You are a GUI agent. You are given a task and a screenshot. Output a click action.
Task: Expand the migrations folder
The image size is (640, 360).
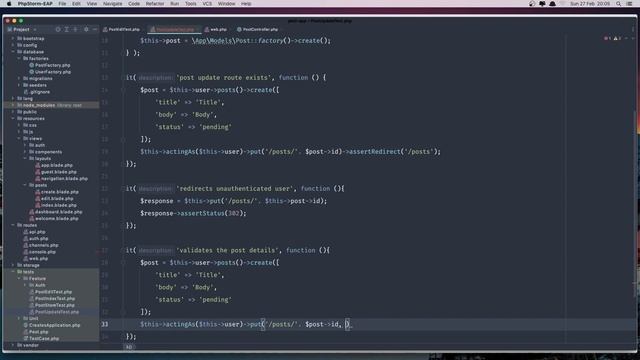coord(19,78)
